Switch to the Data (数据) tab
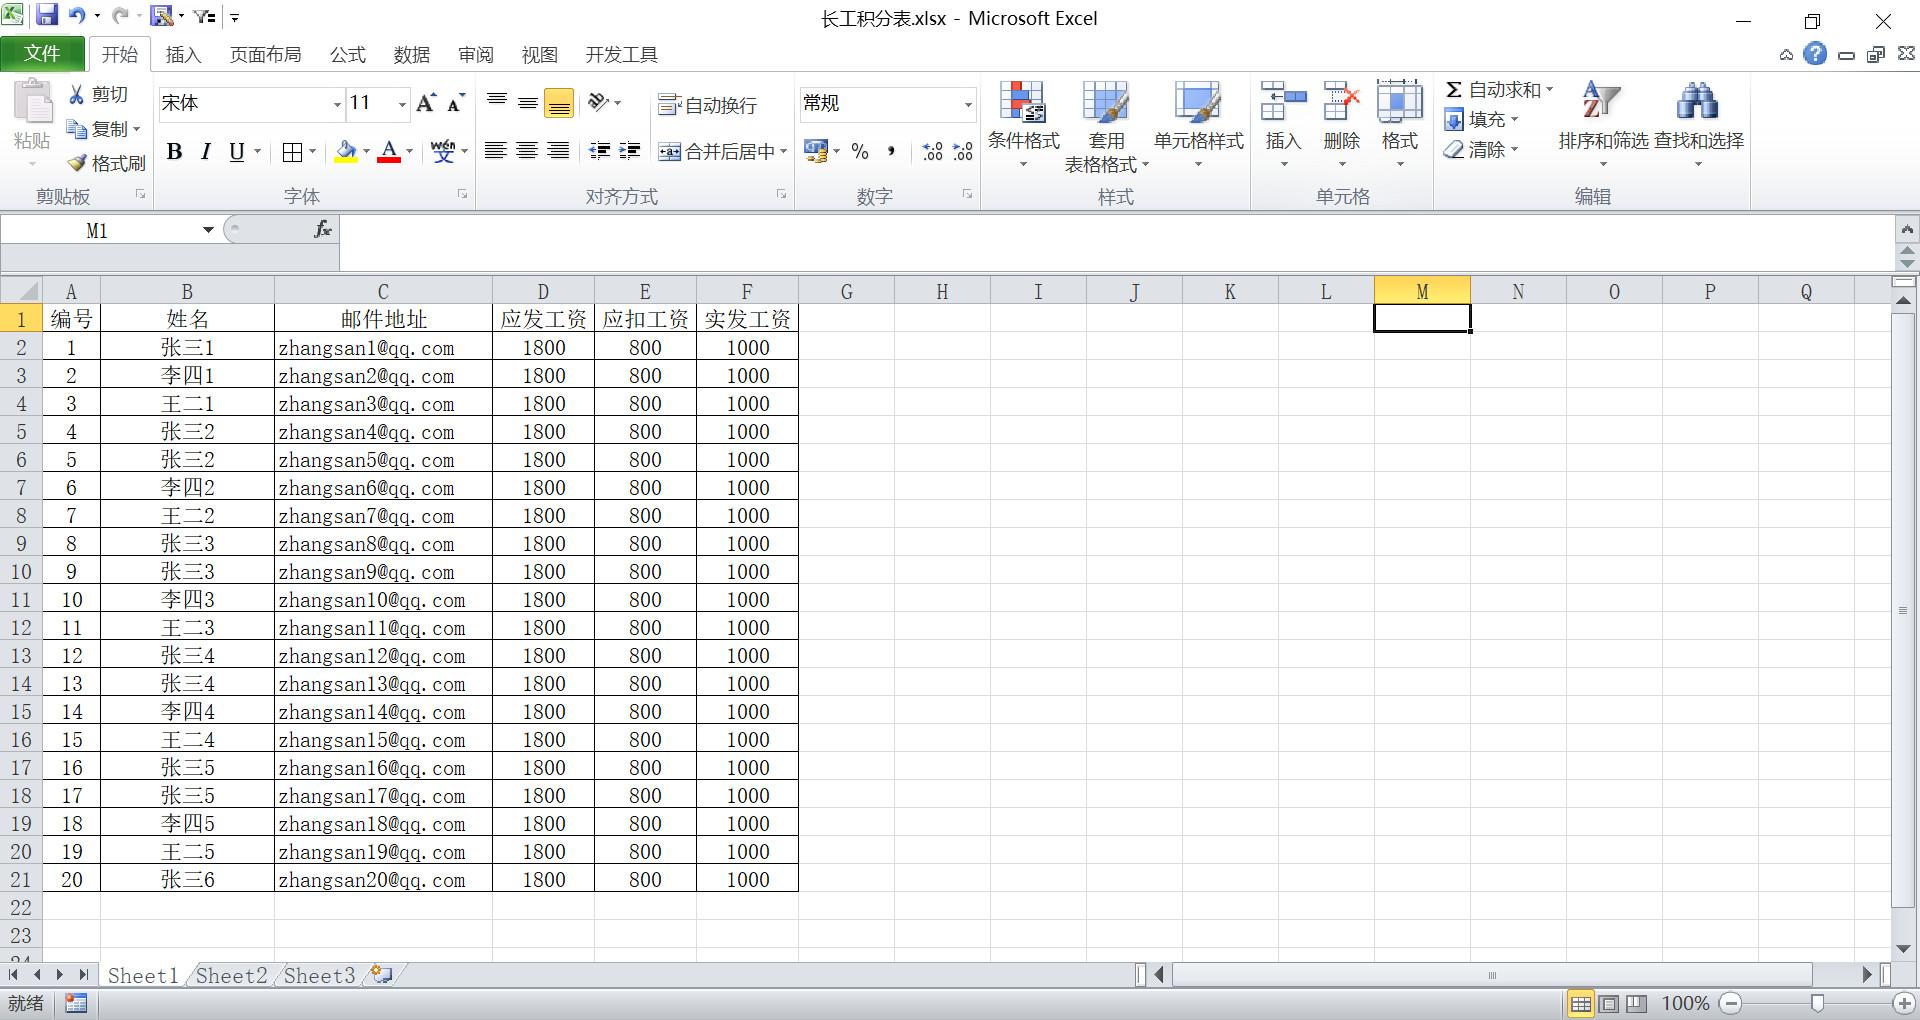Viewport: 1920px width, 1020px height. coord(412,55)
